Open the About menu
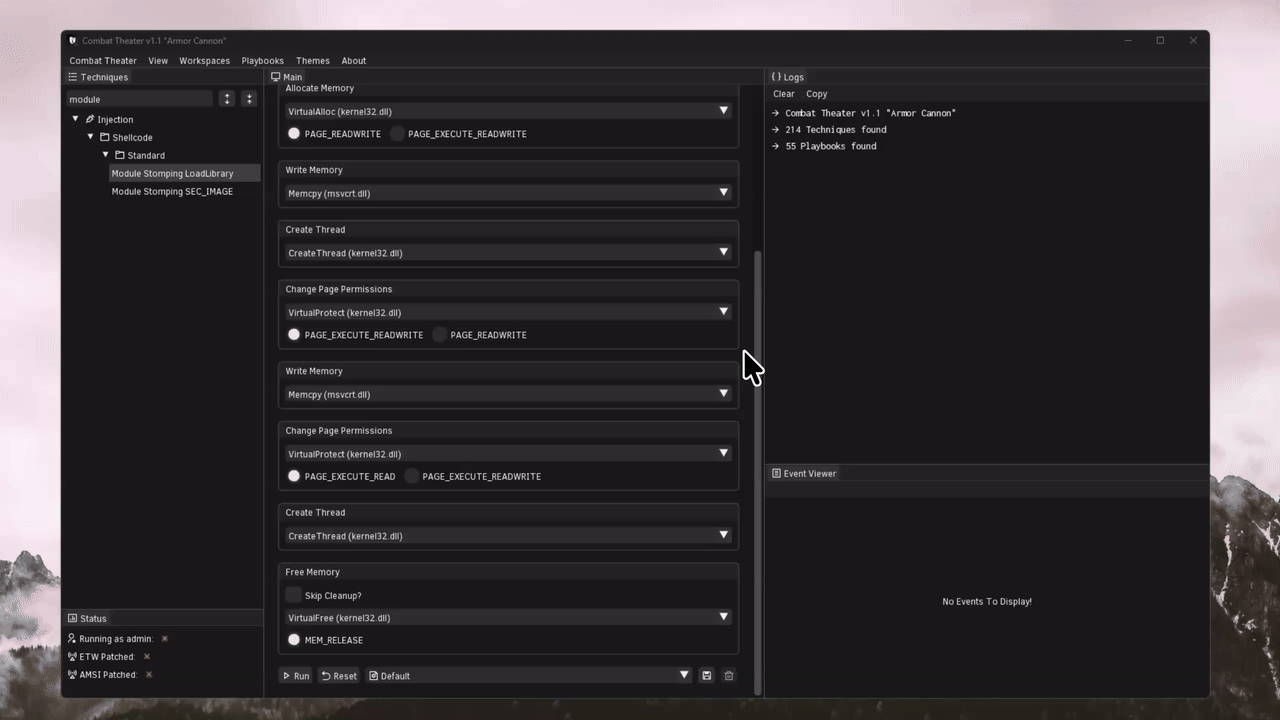Screen dimensions: 1280x720 pyautogui.click(x=354, y=61)
